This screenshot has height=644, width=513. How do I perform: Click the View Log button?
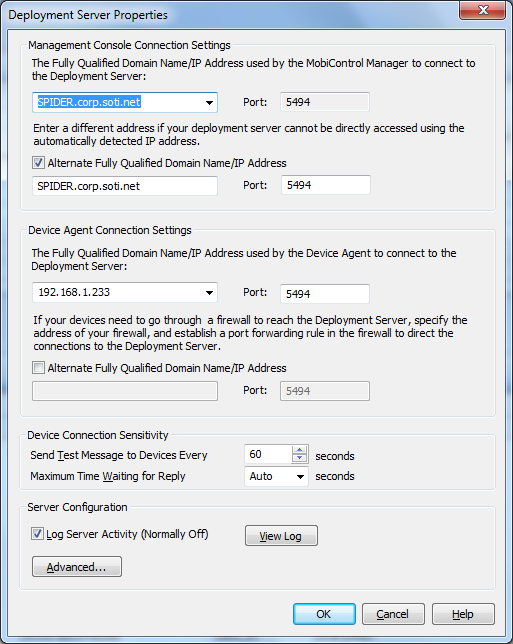pos(281,536)
